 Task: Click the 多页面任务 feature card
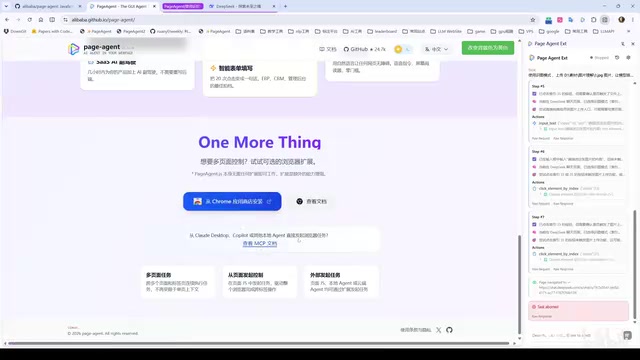(178, 282)
